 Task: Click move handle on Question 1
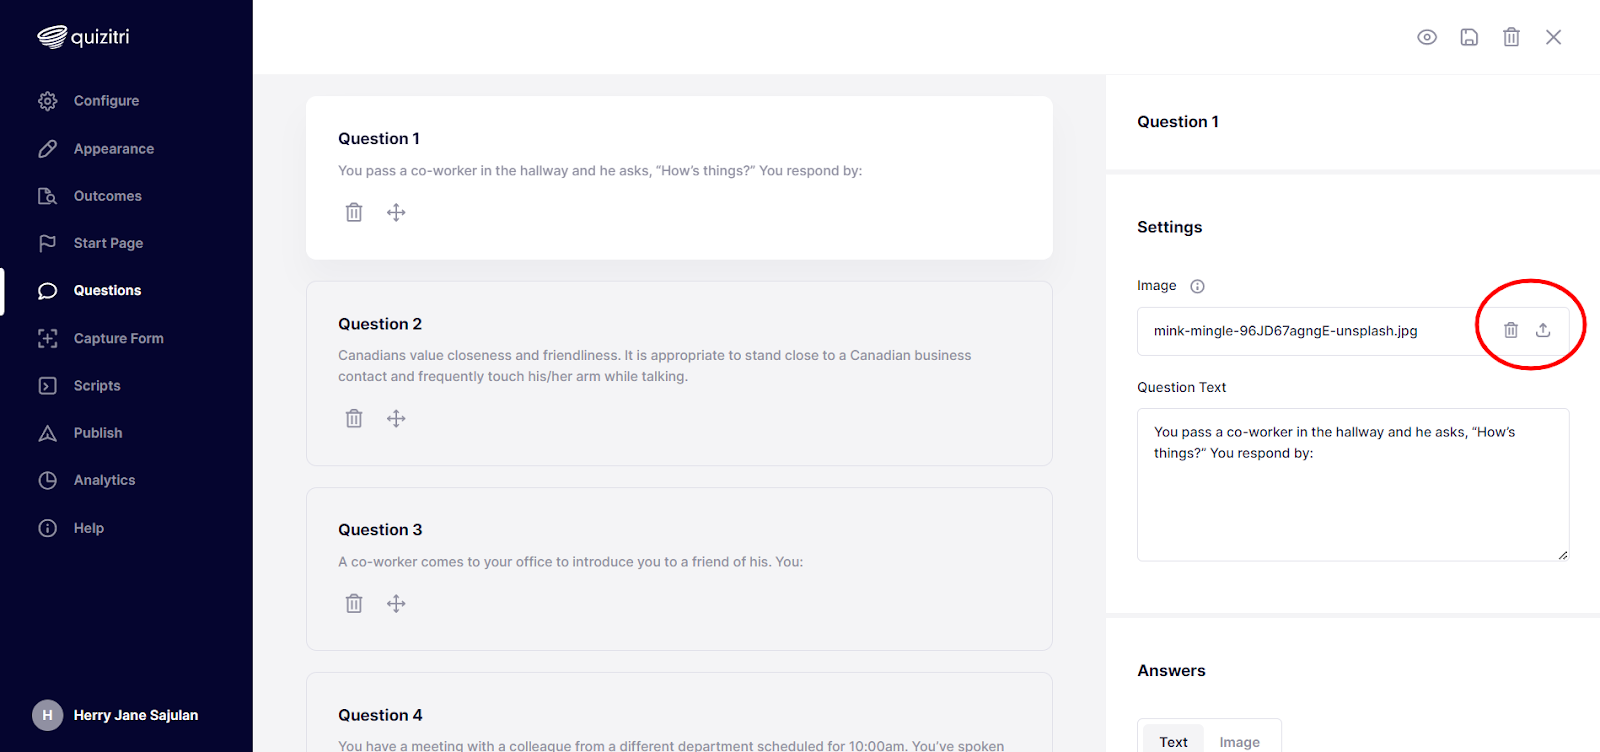tap(396, 212)
